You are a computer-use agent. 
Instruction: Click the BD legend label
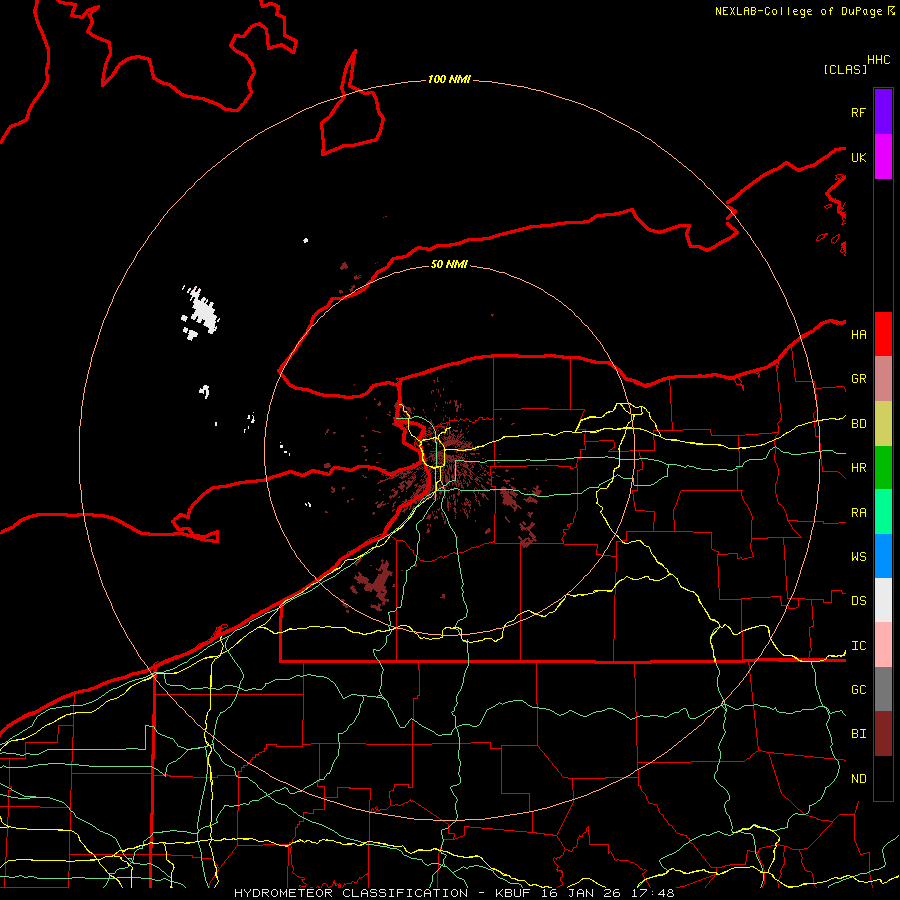[x=858, y=424]
